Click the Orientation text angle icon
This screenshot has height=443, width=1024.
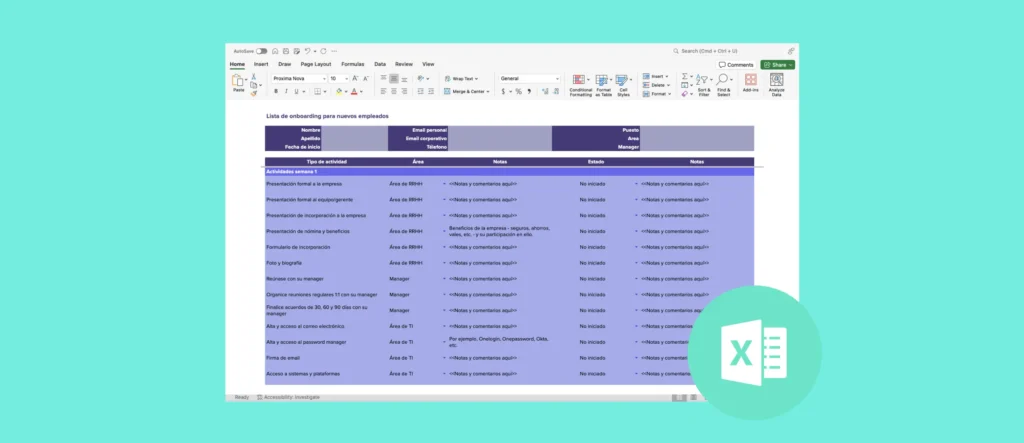pyautogui.click(x=421, y=78)
